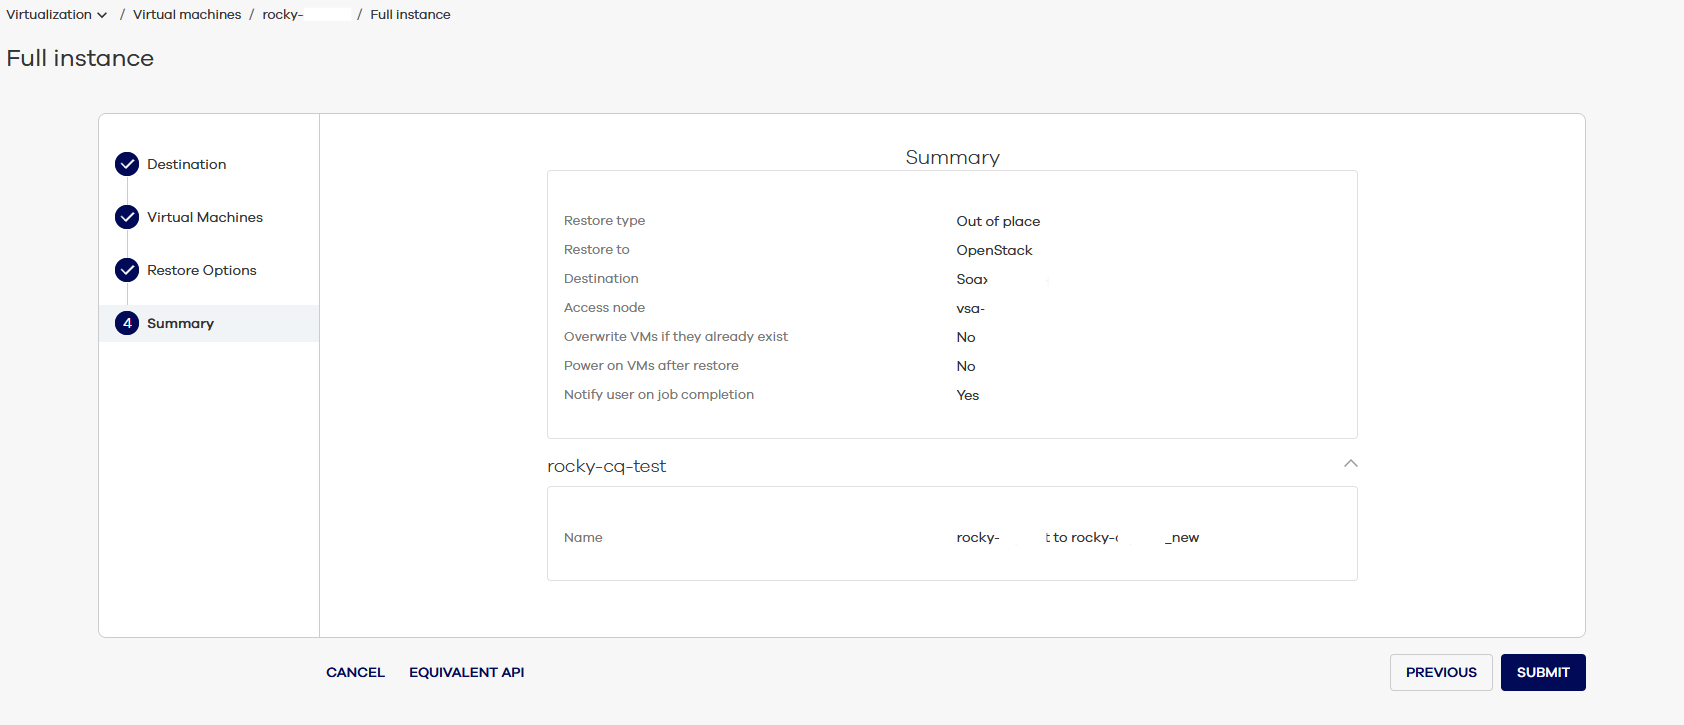This screenshot has width=1684, height=725.
Task: Click the Full instance breadcrumb item
Action: point(410,15)
